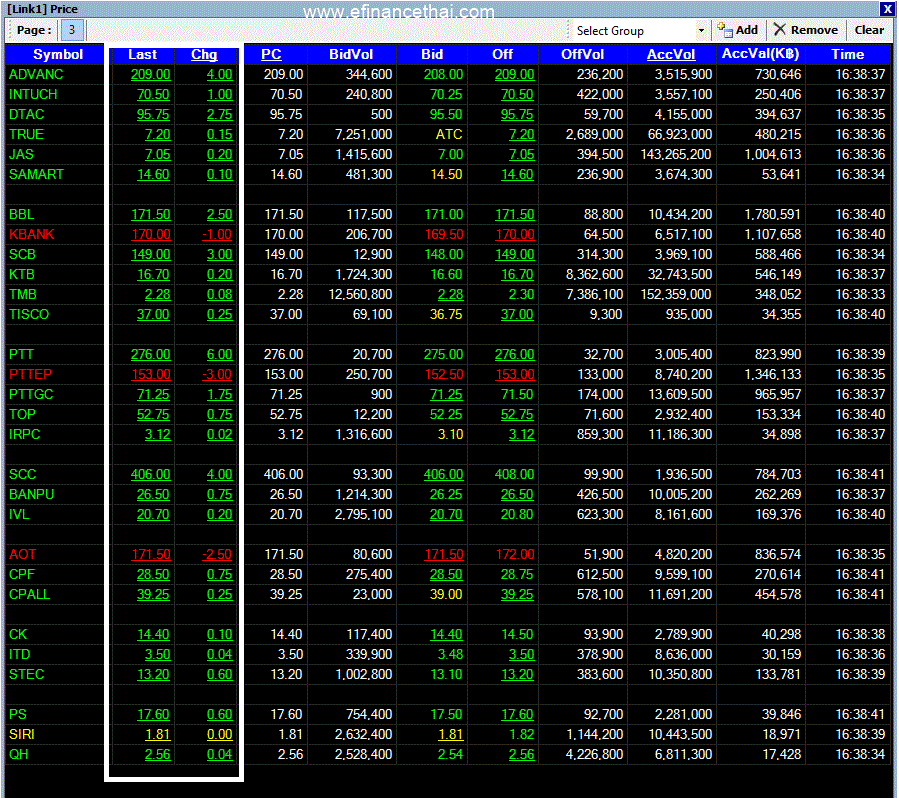Select the QH symbol
The width and height of the screenshot is (899, 798).
(18, 754)
